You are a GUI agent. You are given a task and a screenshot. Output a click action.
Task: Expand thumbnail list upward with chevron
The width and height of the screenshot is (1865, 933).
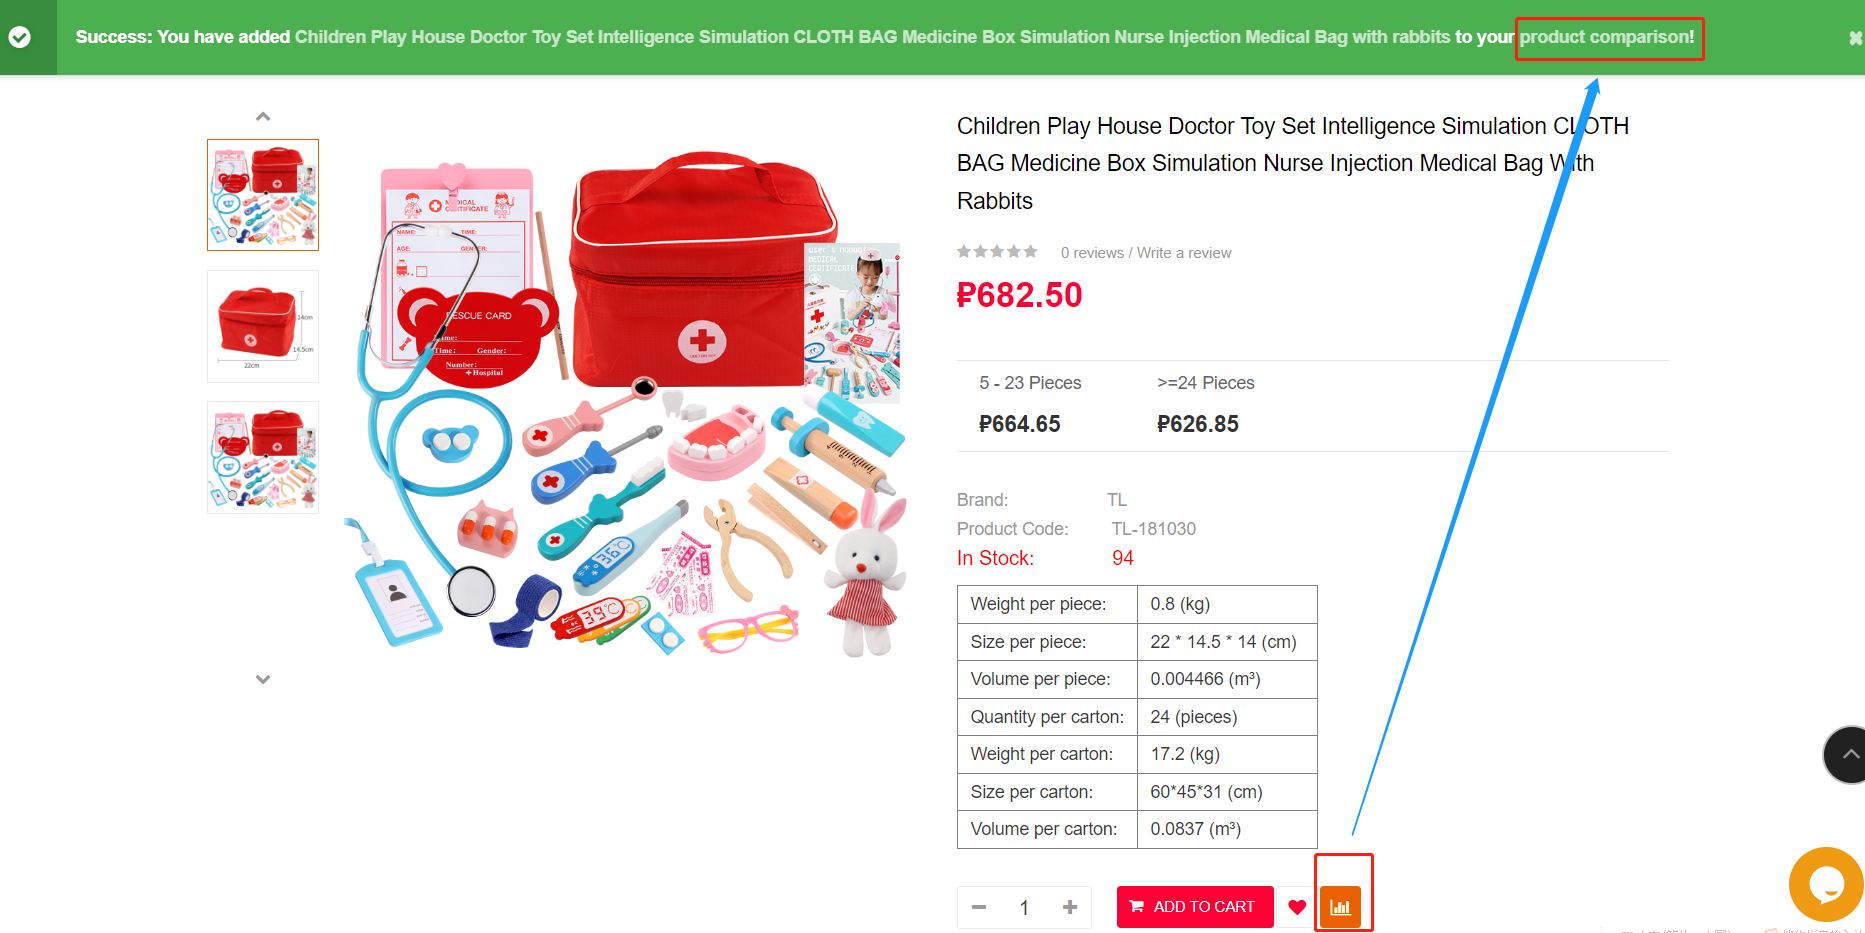tap(263, 117)
